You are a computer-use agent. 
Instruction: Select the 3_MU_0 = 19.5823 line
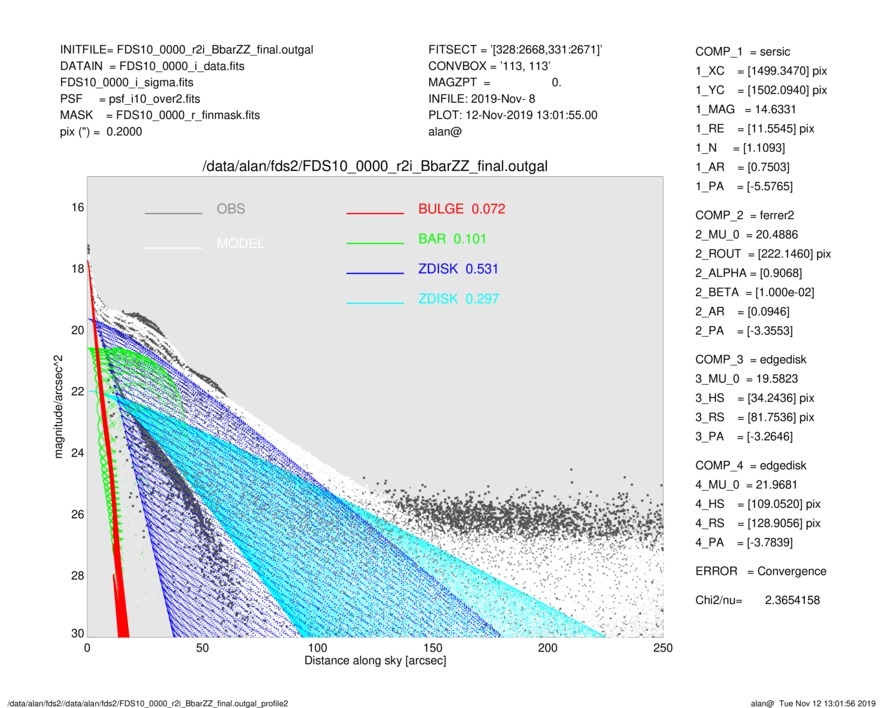click(x=747, y=379)
